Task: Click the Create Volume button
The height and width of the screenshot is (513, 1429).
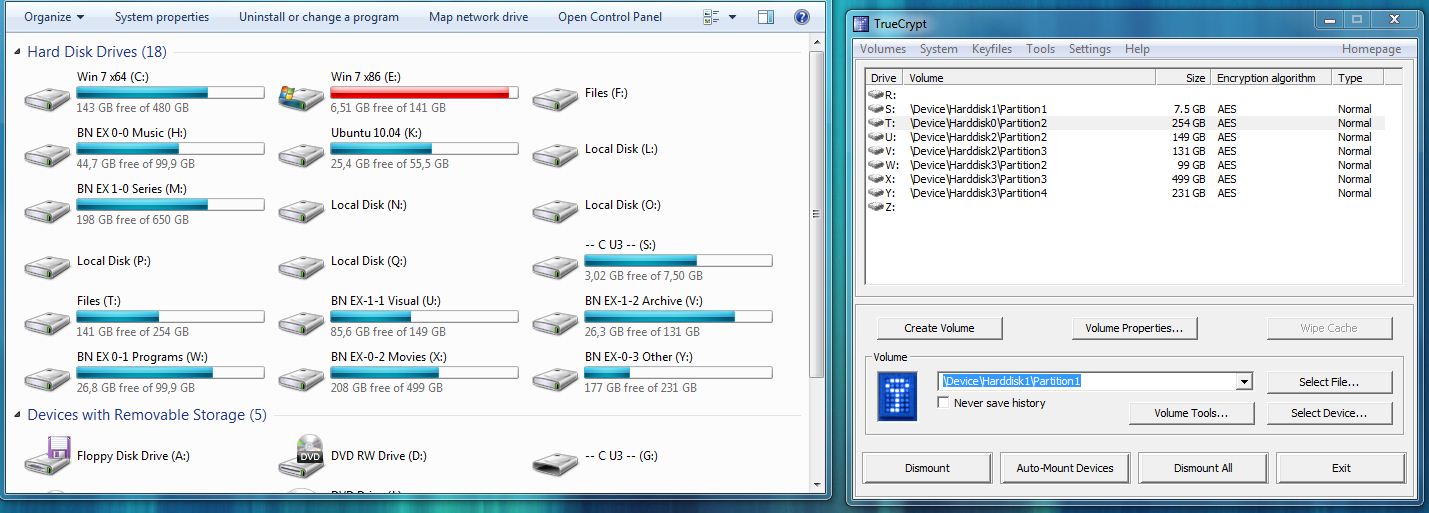Action: 939,328
